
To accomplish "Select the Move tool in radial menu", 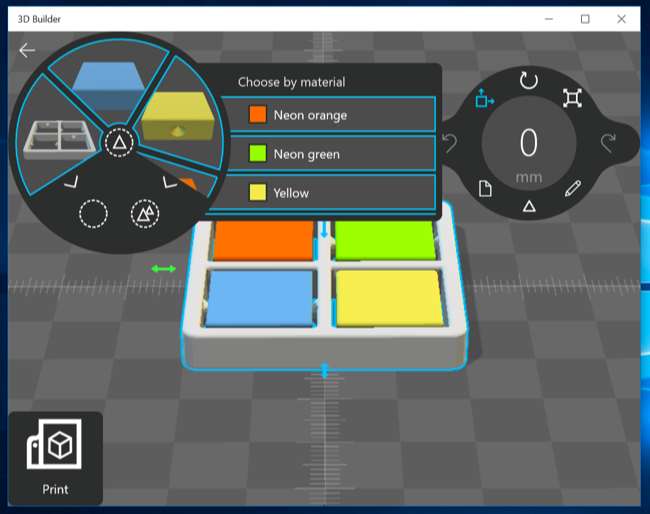I will tap(485, 98).
